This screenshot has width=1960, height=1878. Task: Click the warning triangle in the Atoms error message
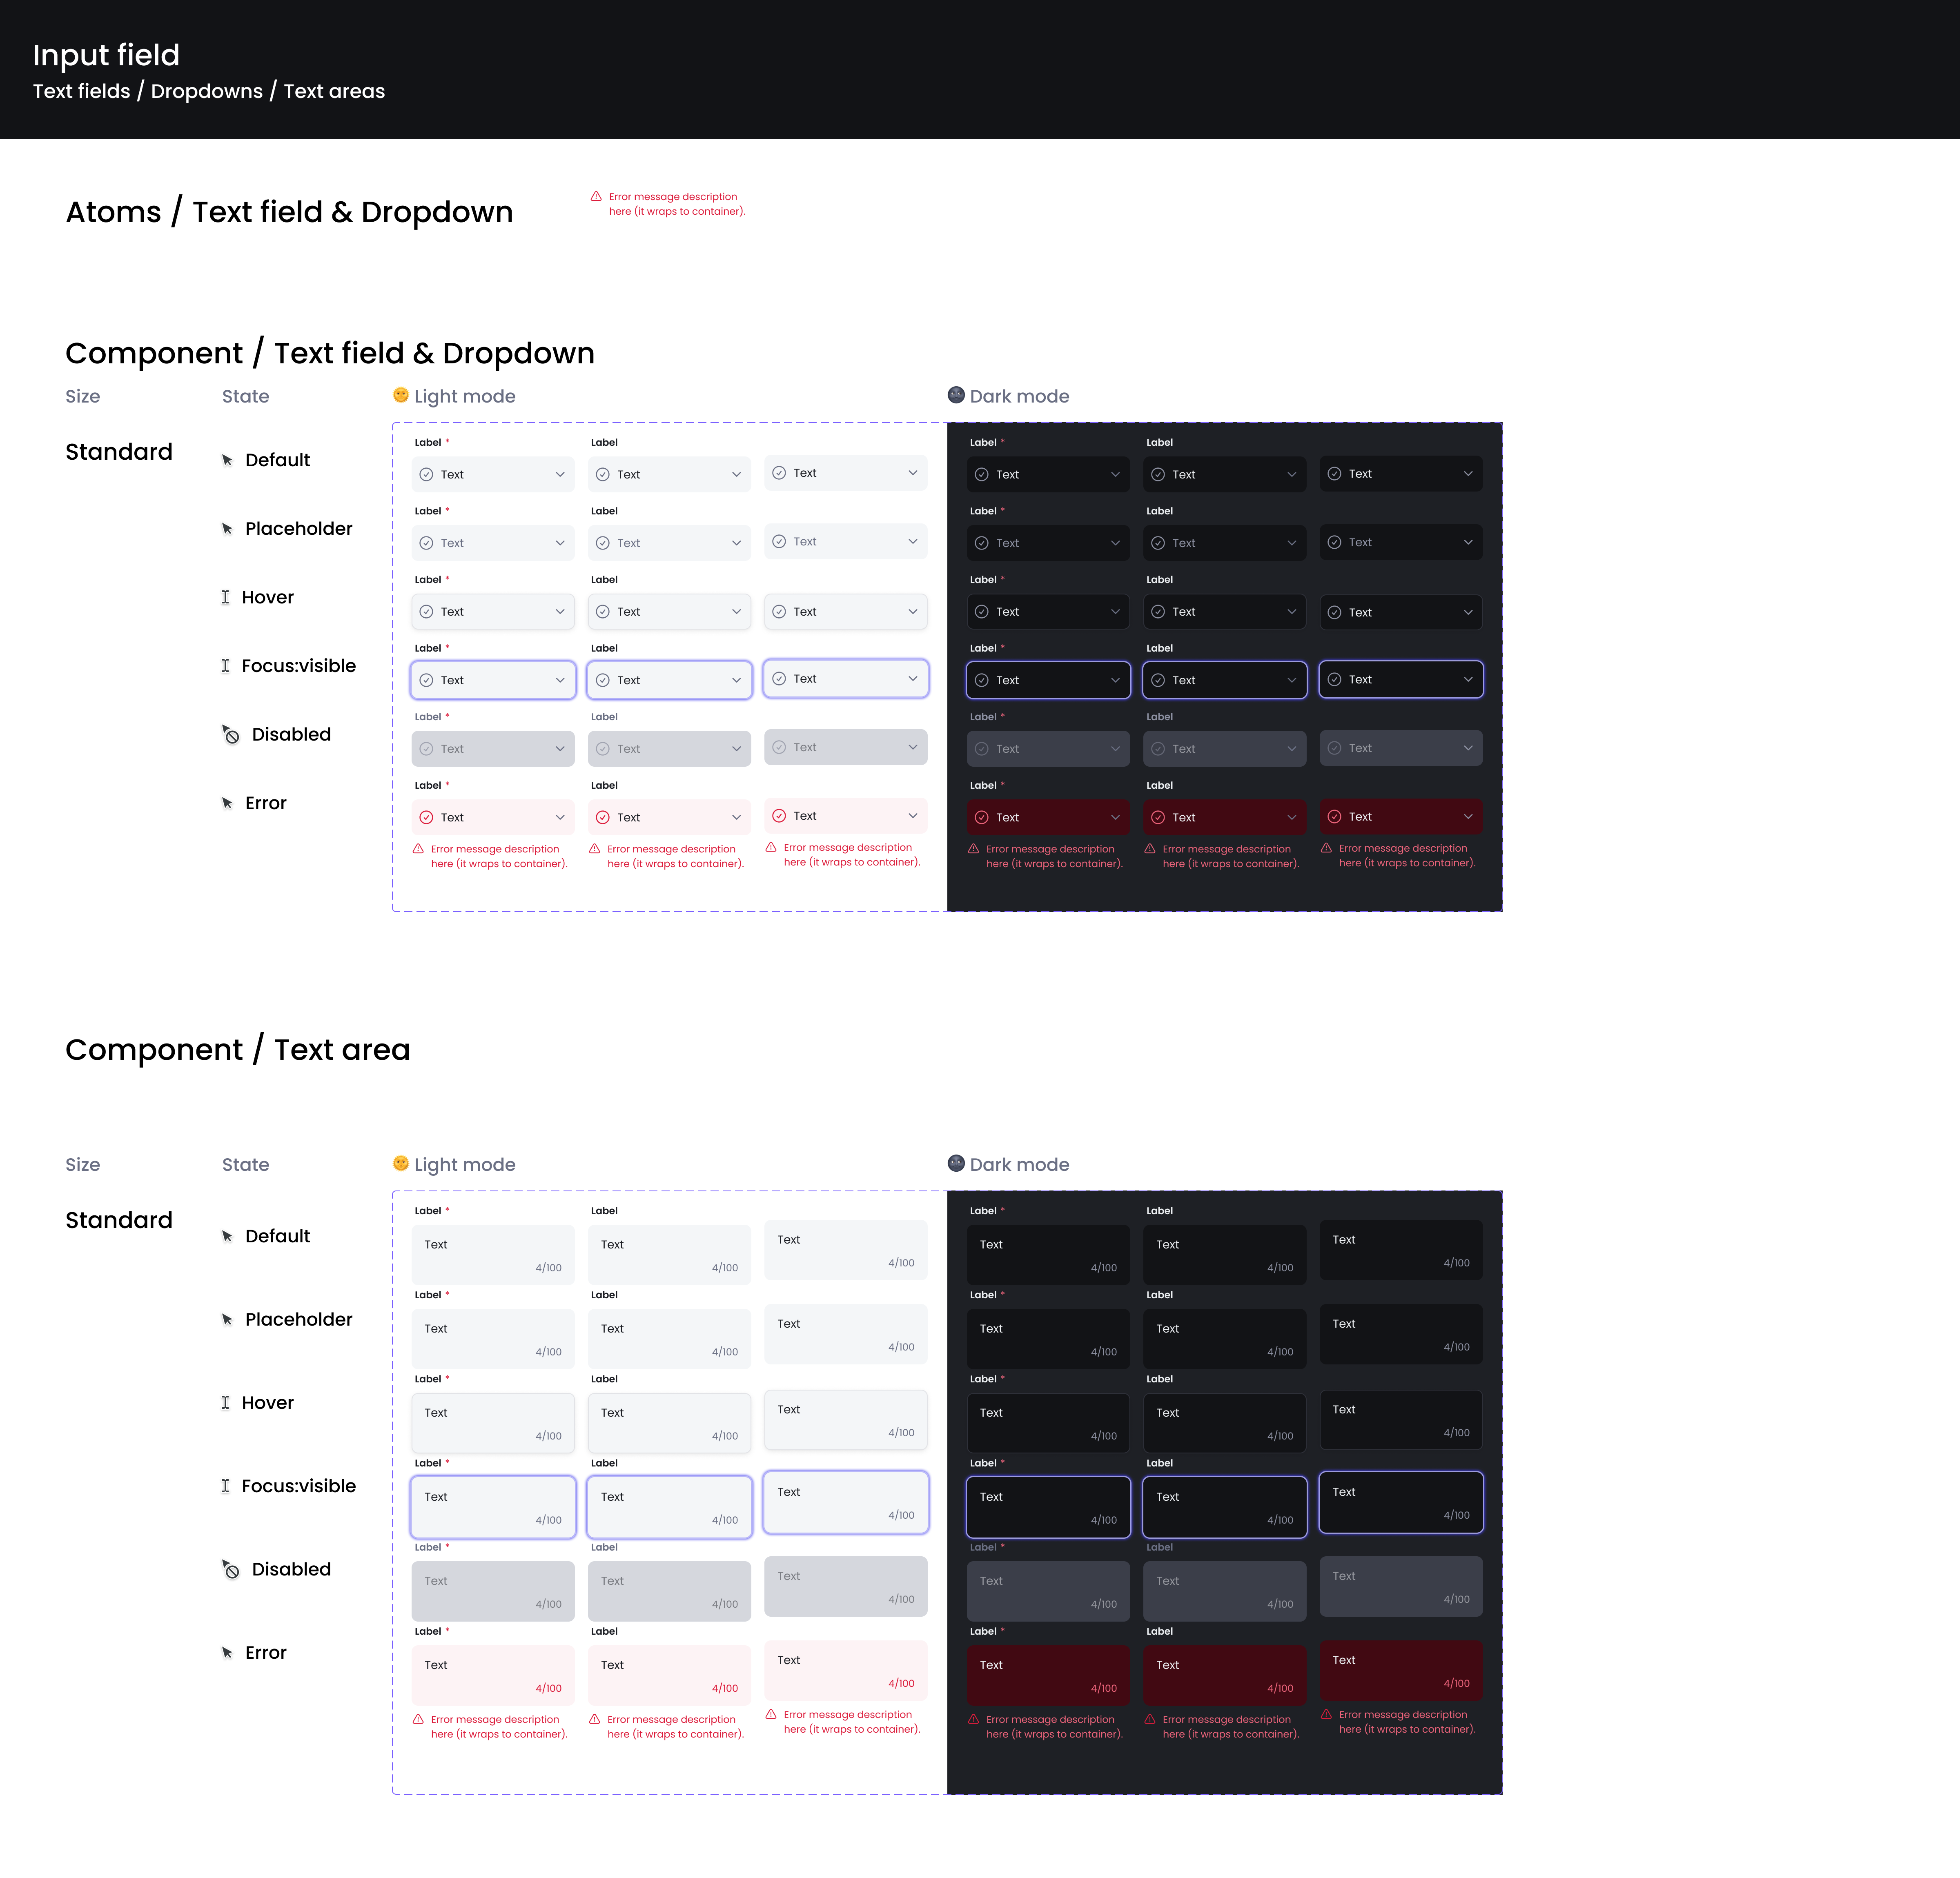pyautogui.click(x=596, y=197)
